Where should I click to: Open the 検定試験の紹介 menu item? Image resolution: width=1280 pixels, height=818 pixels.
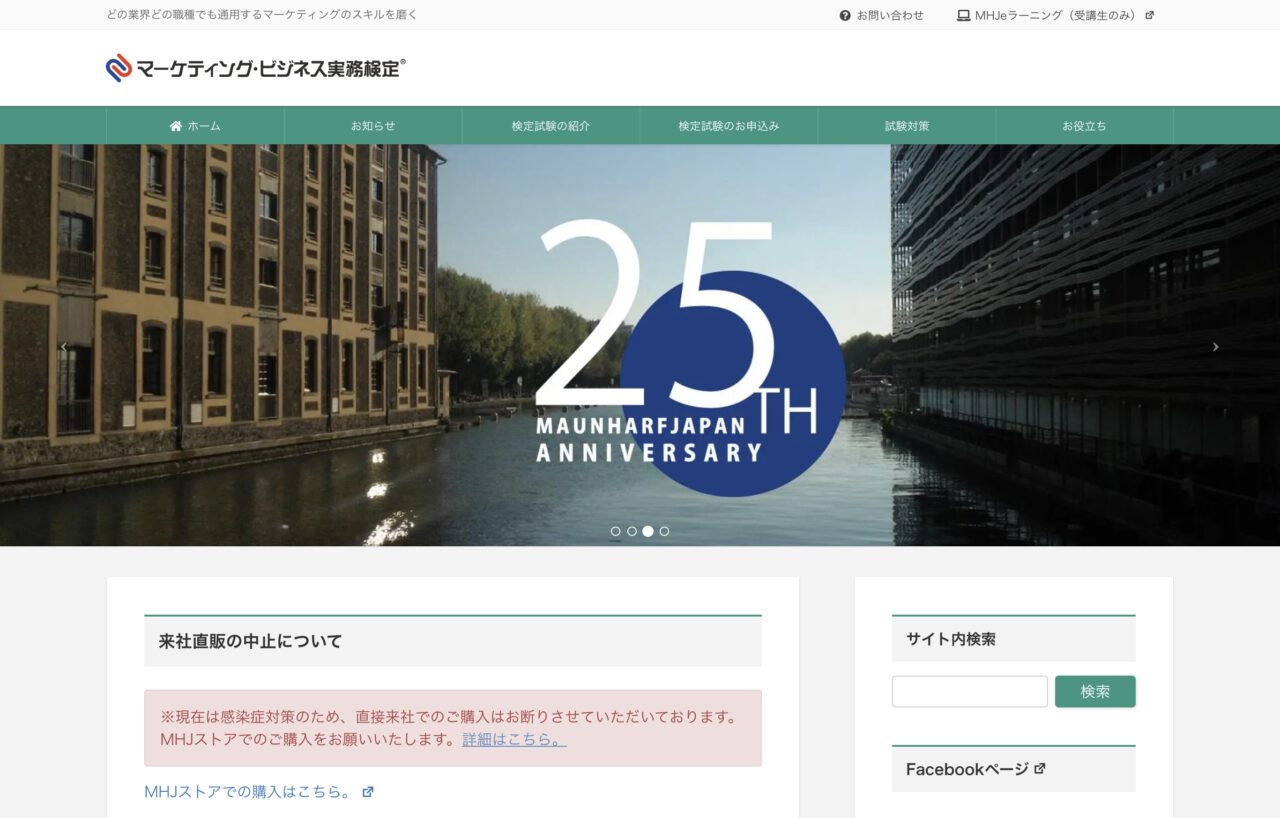coord(550,125)
